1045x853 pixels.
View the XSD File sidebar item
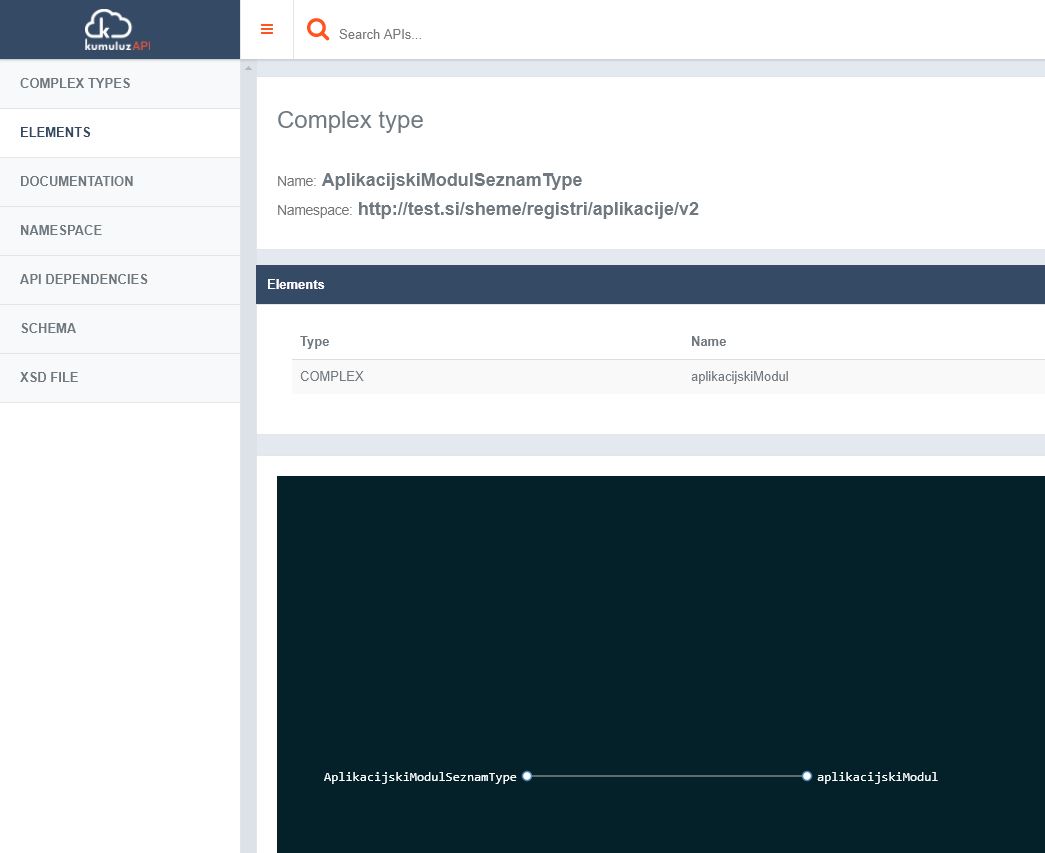pyautogui.click(x=49, y=377)
